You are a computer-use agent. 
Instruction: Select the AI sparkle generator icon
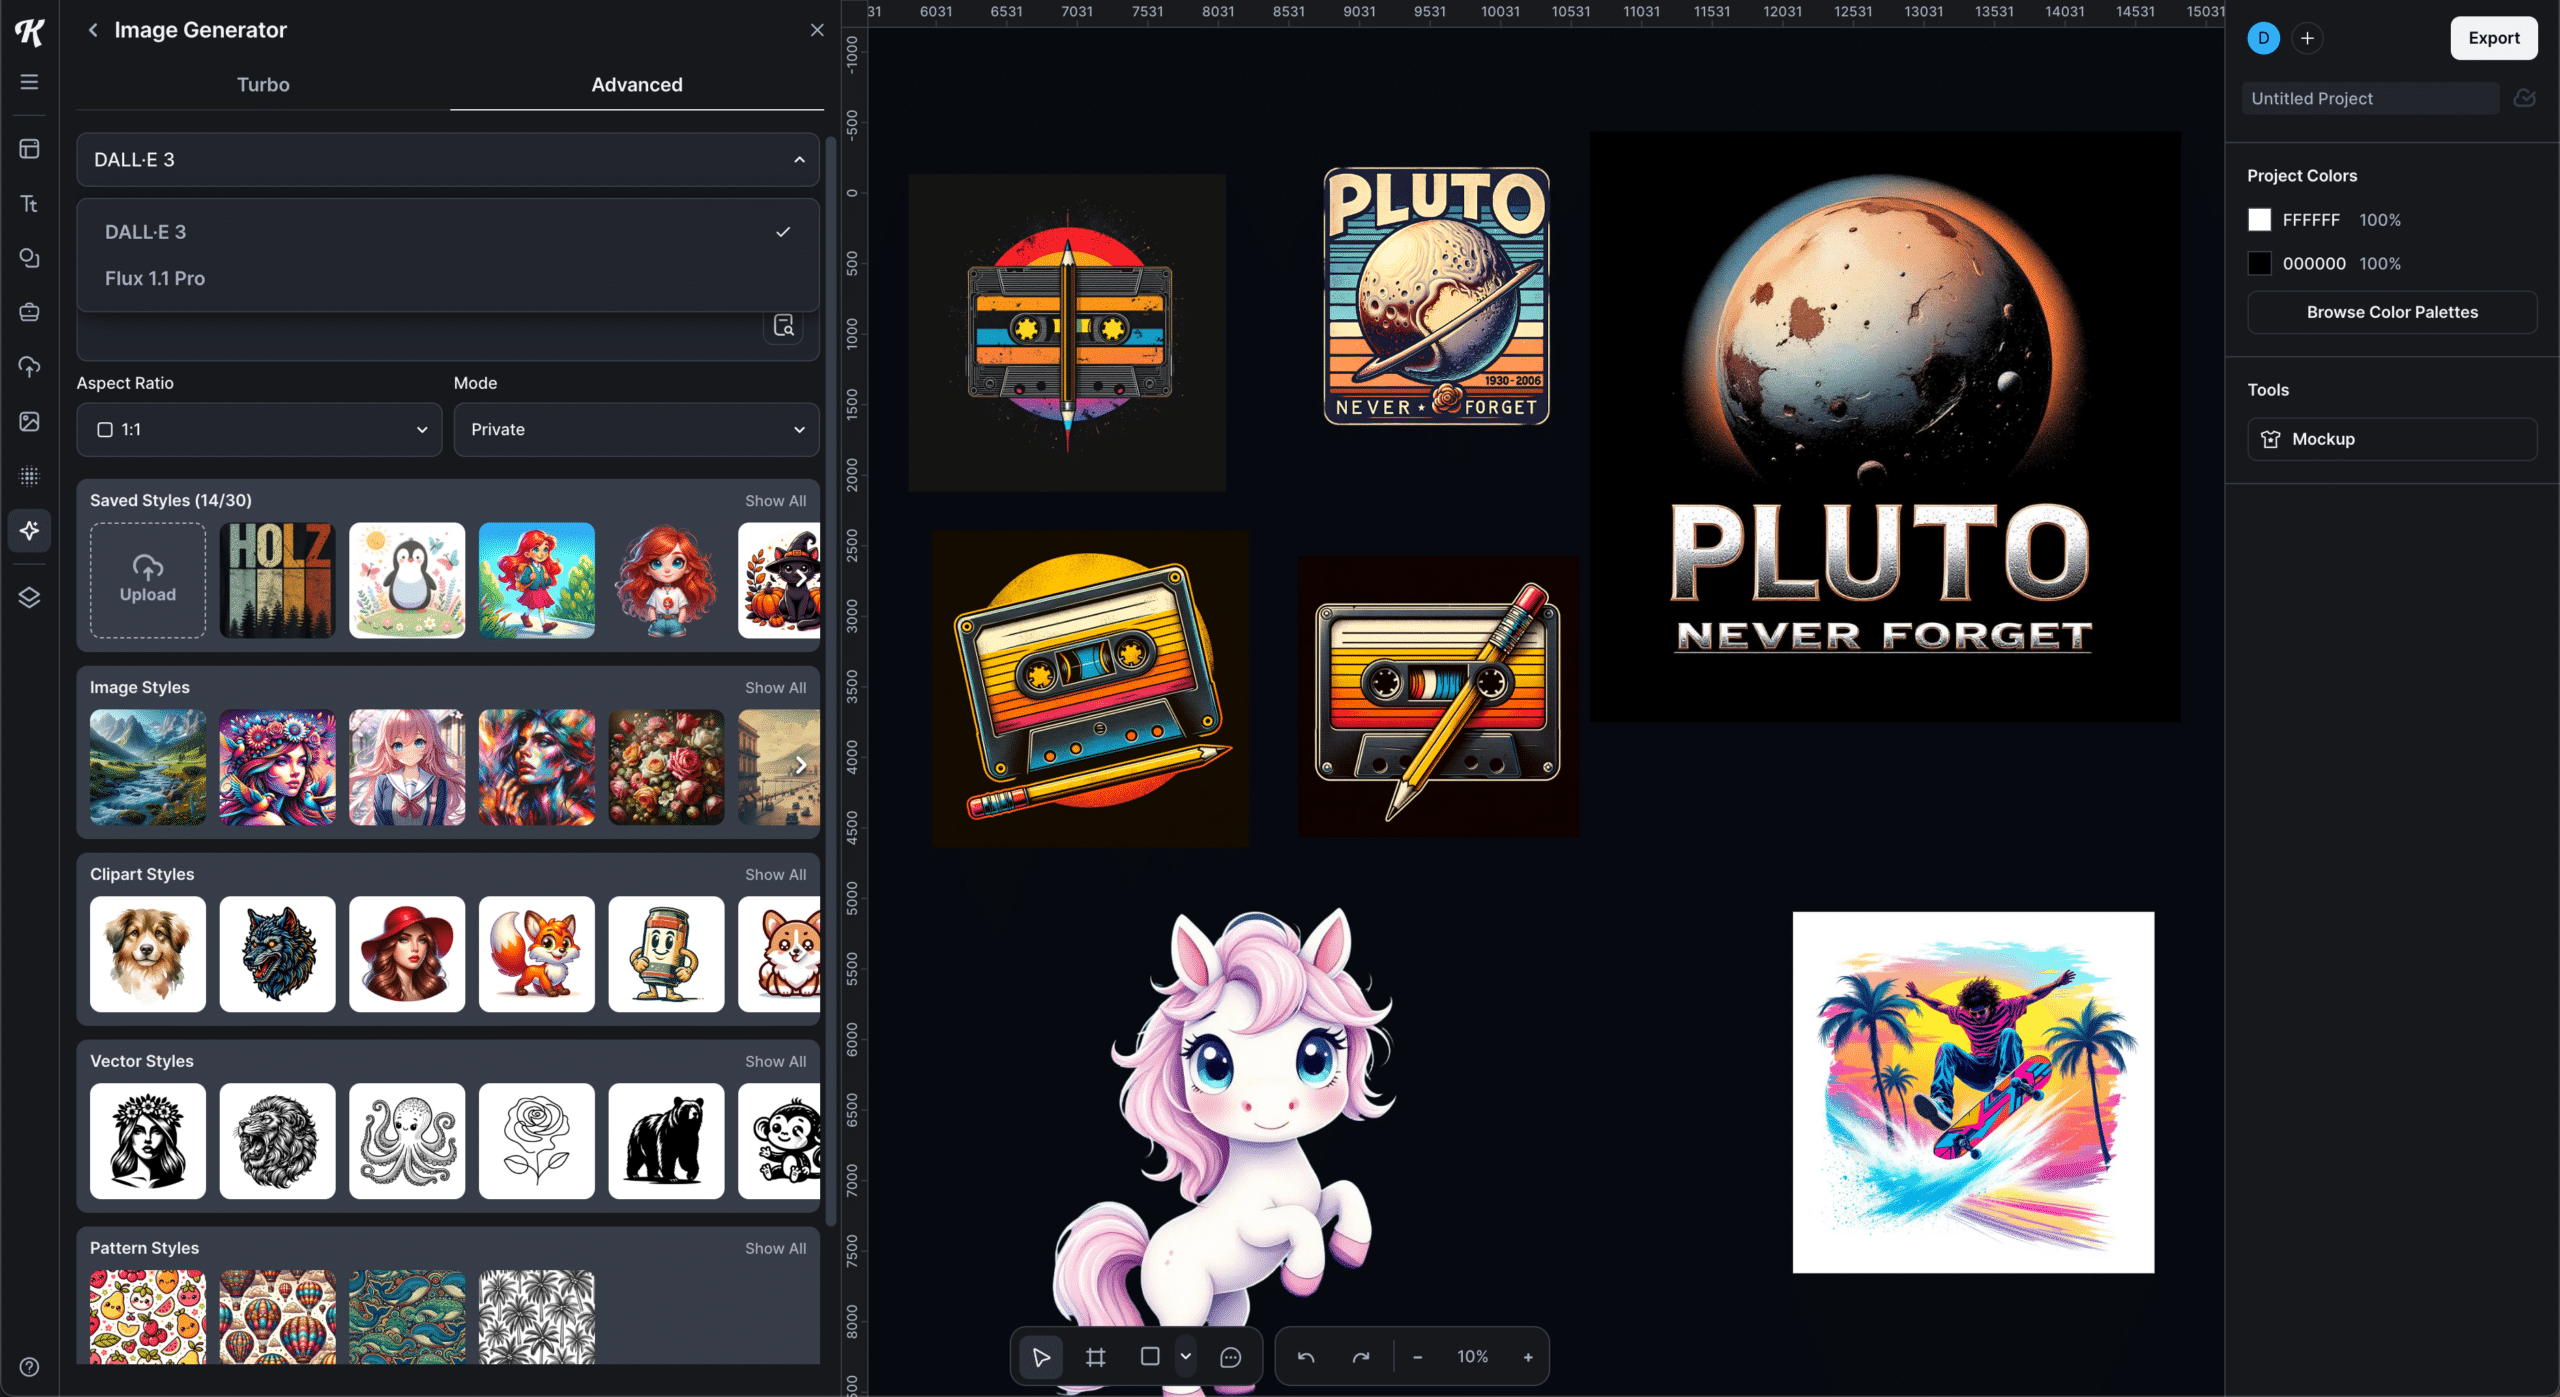pos(29,530)
